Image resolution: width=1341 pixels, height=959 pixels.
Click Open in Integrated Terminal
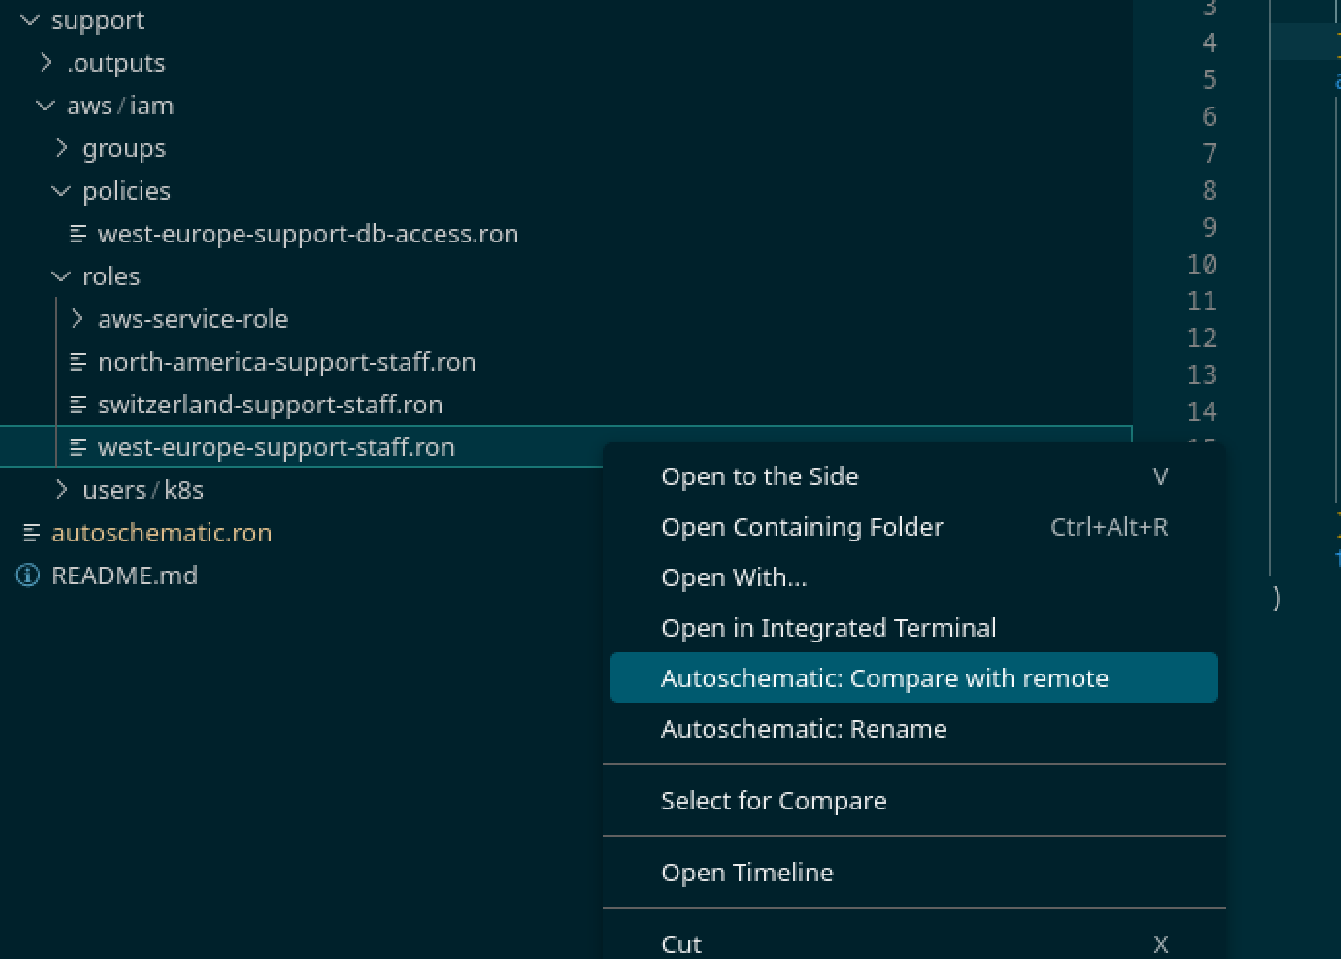click(828, 628)
